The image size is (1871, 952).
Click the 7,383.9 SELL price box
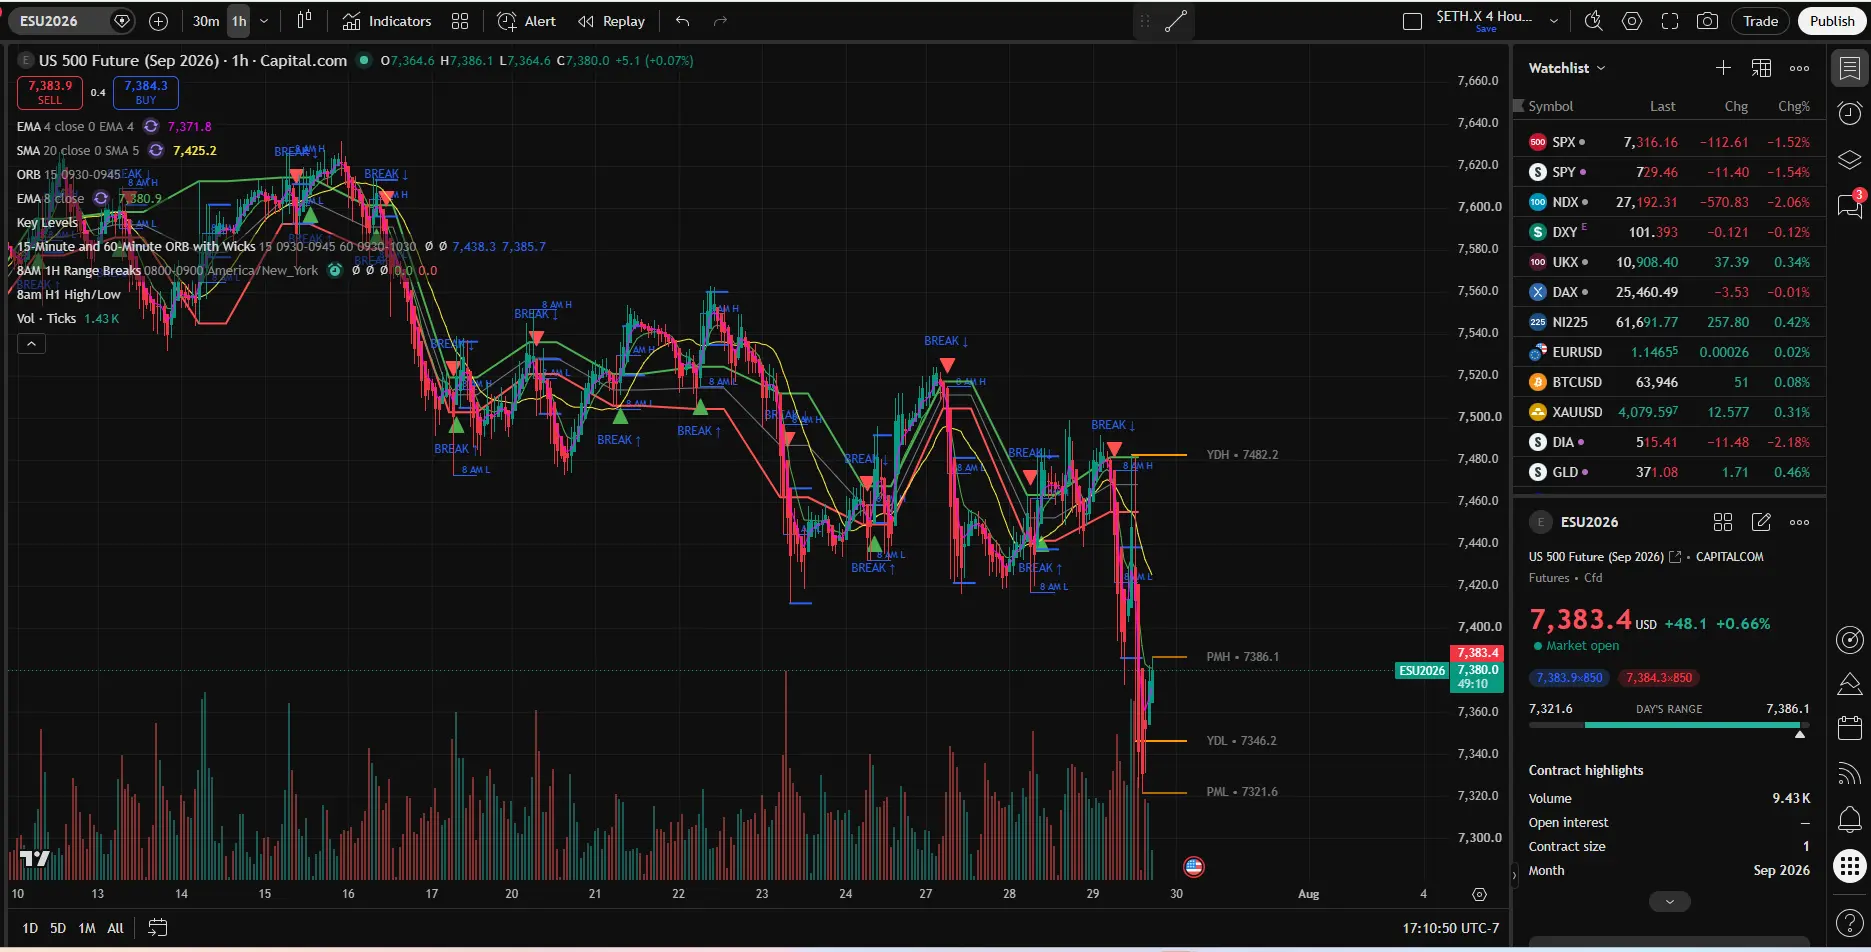(50, 92)
